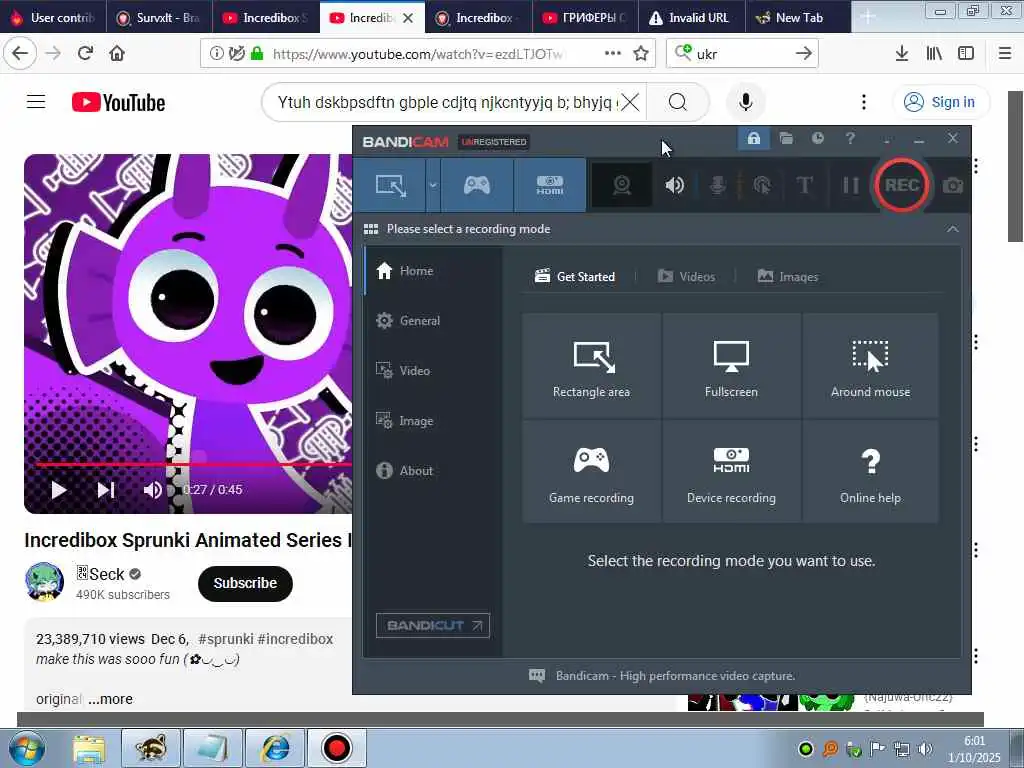Select the screen recording mode icon in Bandicam
Viewport: 1024px width, 768px height.
pyautogui.click(x=391, y=185)
